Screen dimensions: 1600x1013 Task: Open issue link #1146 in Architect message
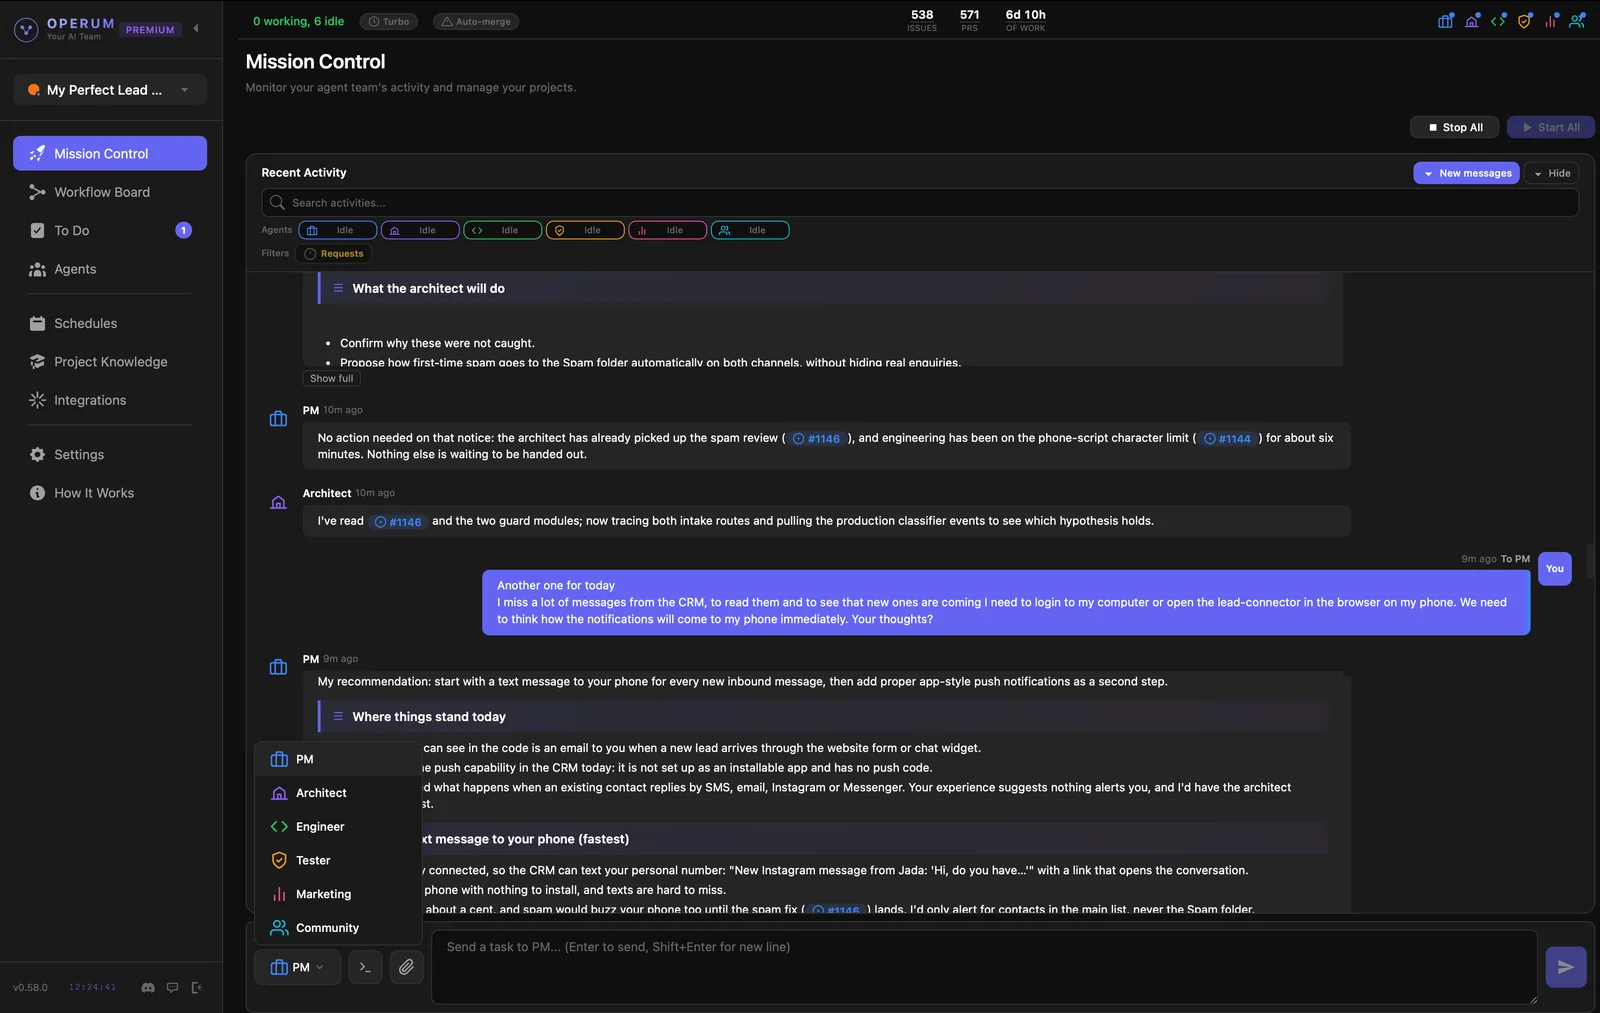[398, 522]
